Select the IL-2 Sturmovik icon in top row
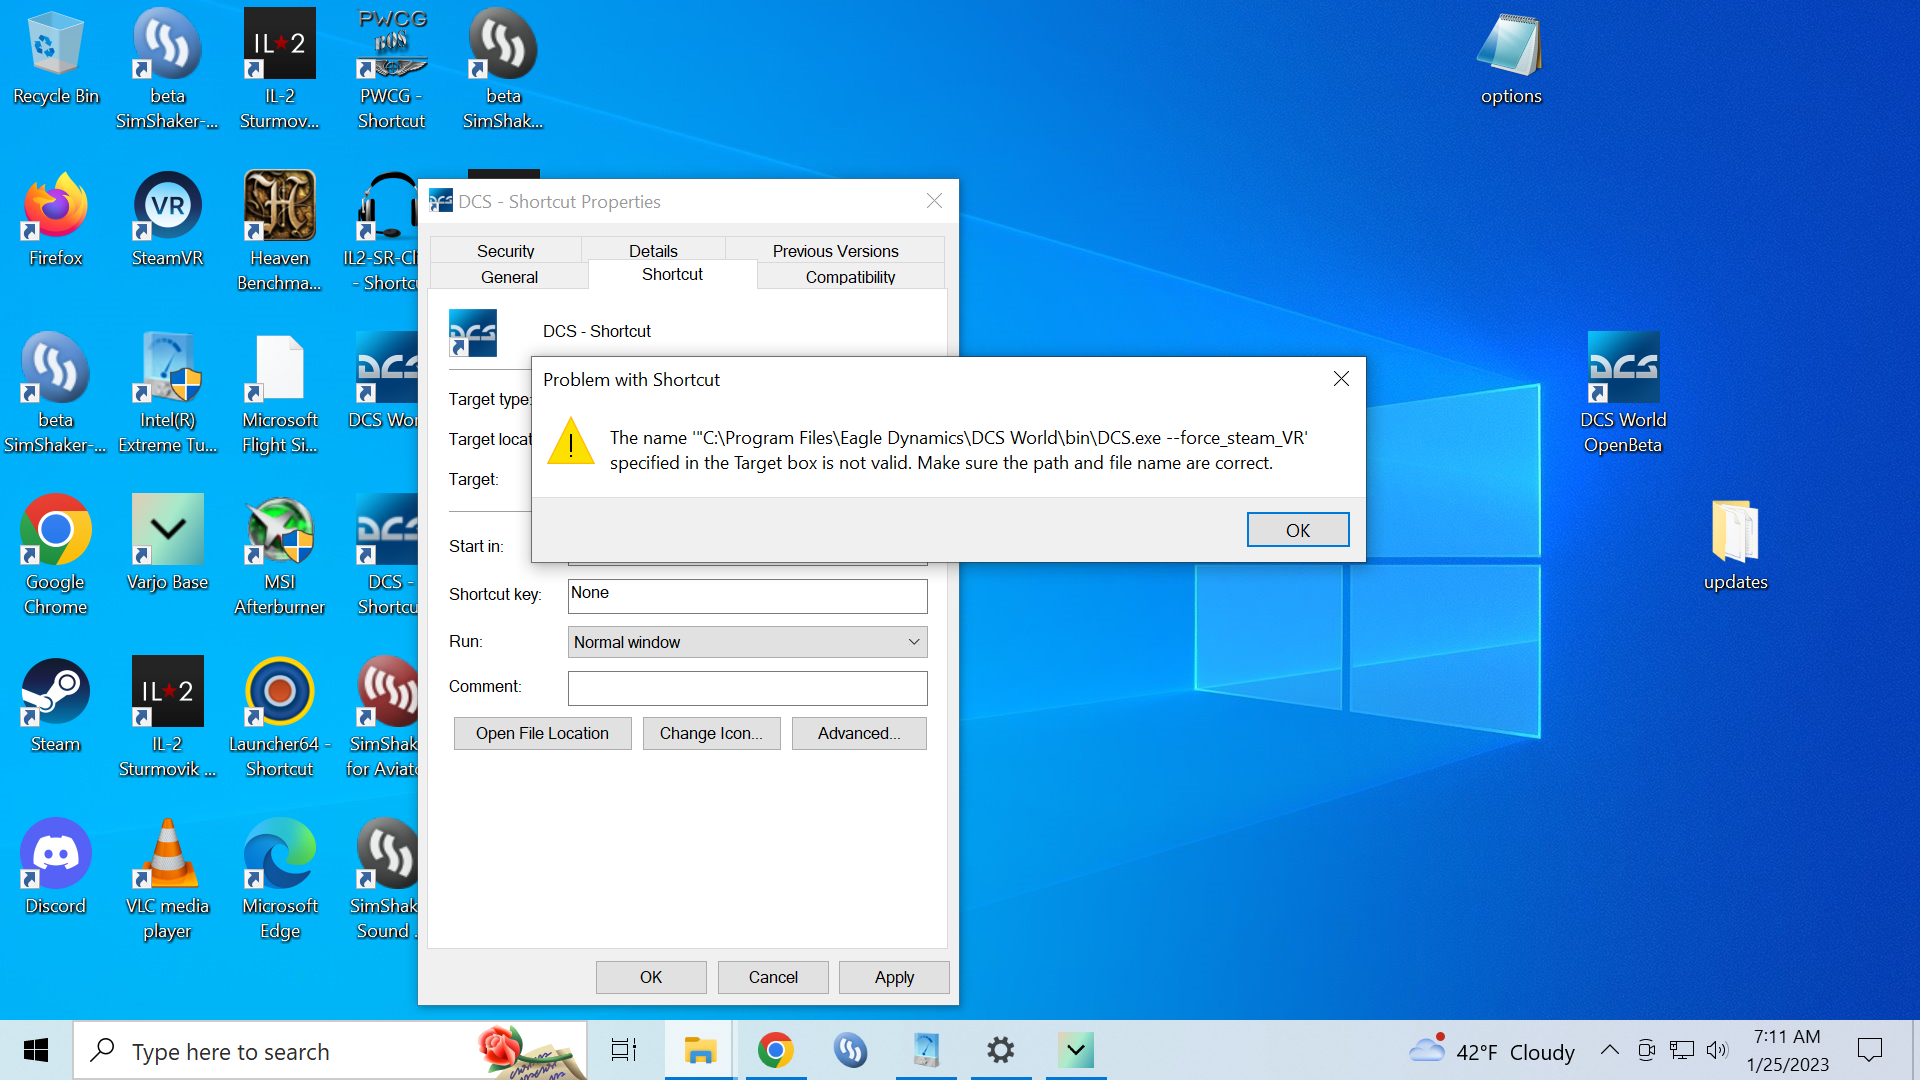 point(279,70)
